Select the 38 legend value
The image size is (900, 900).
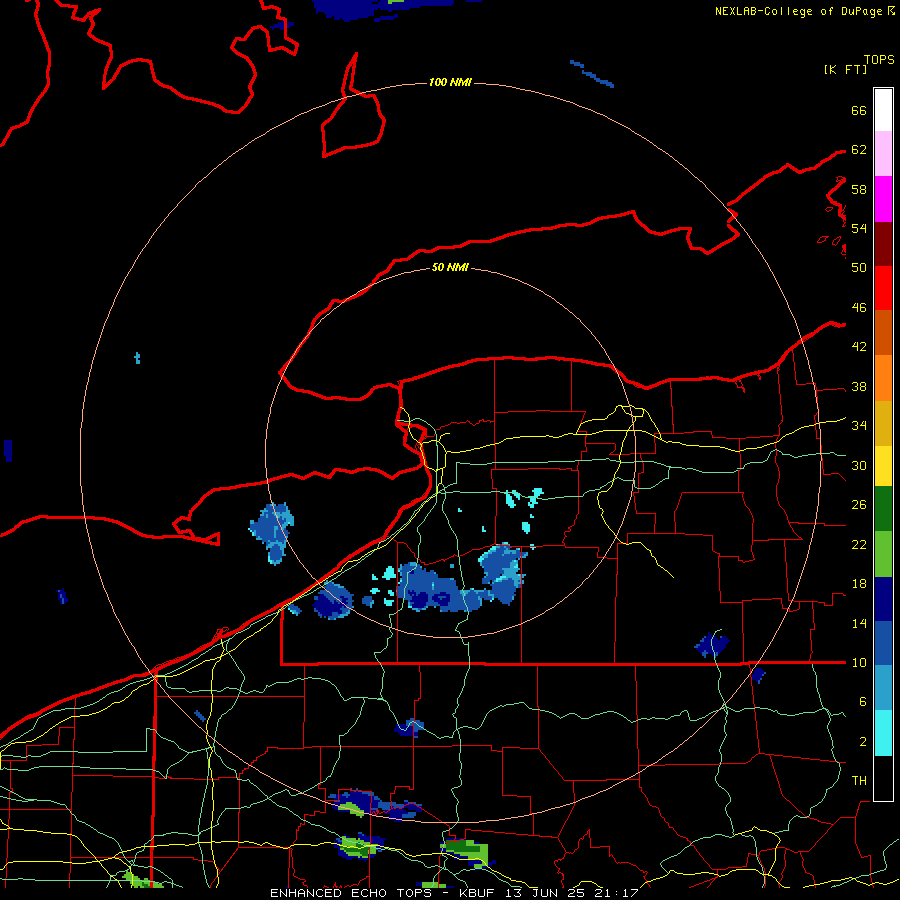859,386
